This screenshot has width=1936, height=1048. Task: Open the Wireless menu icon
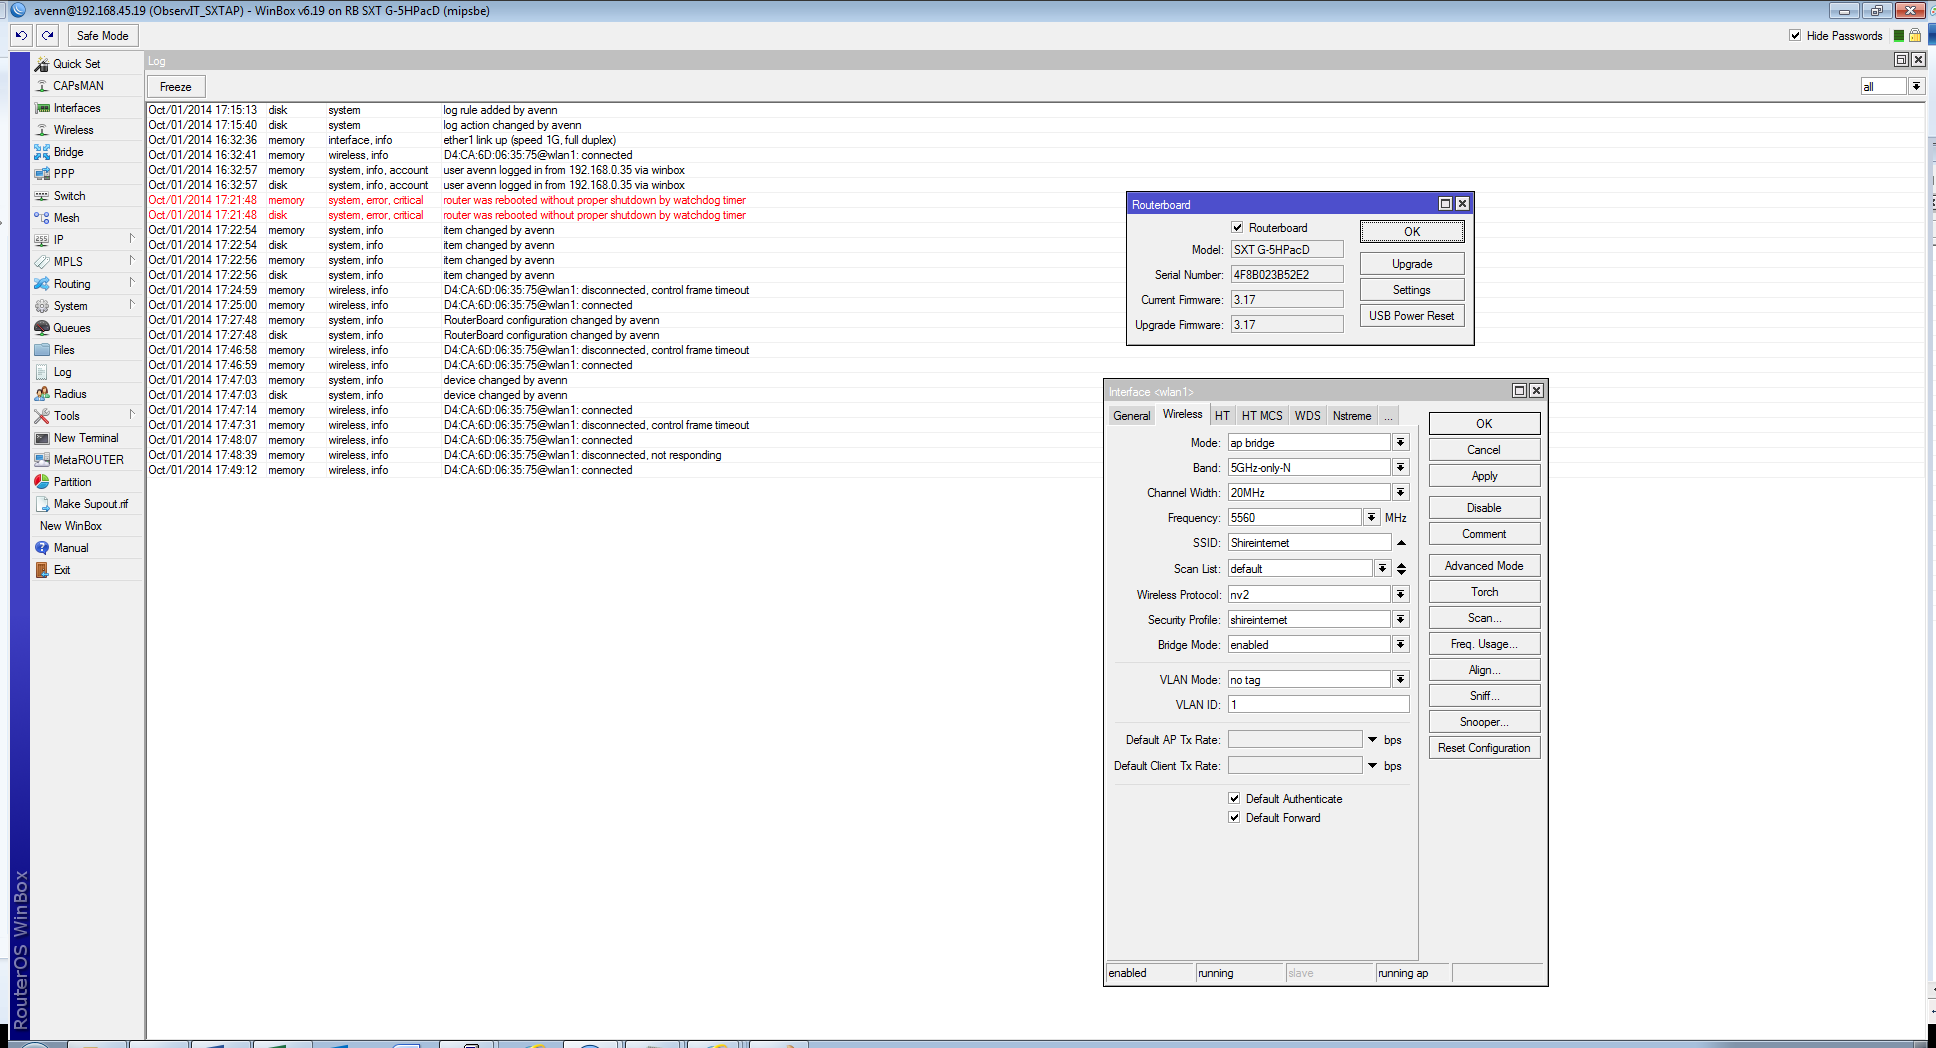[x=42, y=130]
